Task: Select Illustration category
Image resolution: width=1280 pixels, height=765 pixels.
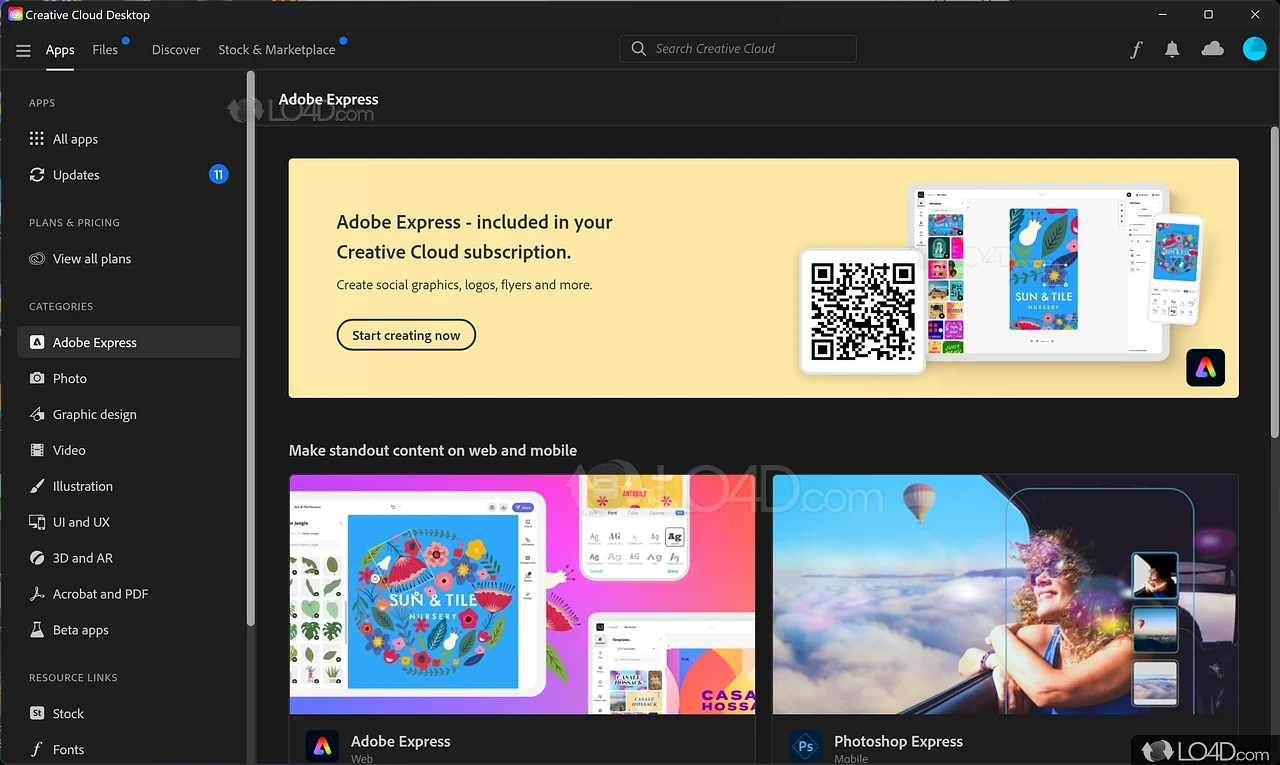Action: pos(129,486)
